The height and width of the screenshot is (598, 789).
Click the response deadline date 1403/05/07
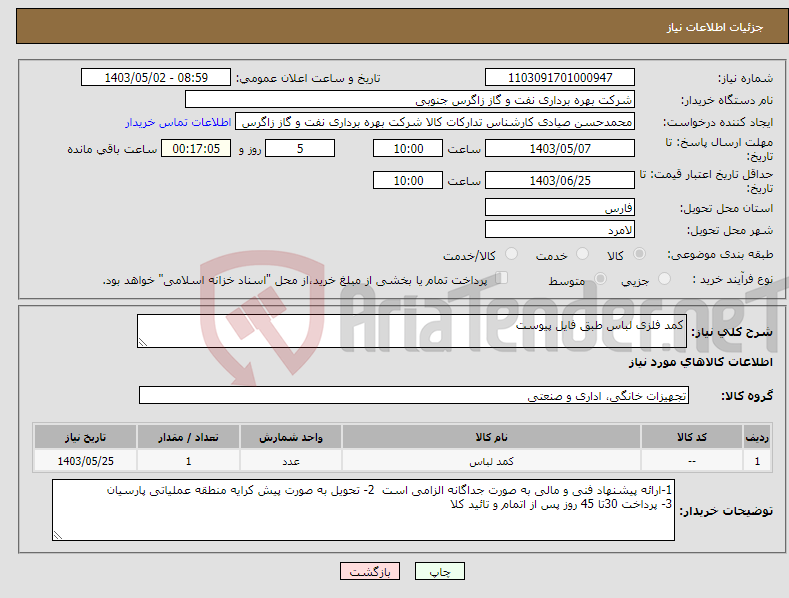point(560,148)
